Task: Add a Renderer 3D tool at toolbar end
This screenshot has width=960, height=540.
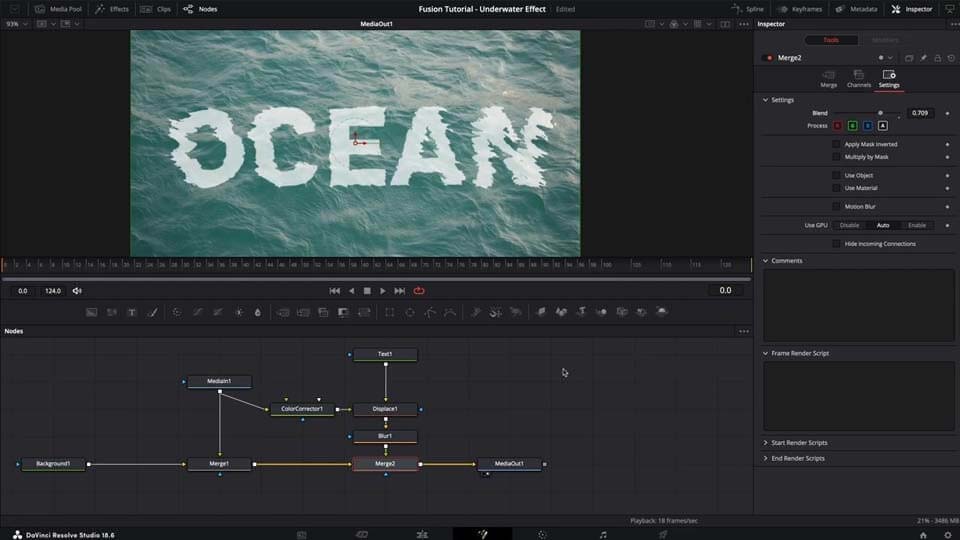Action: (662, 312)
